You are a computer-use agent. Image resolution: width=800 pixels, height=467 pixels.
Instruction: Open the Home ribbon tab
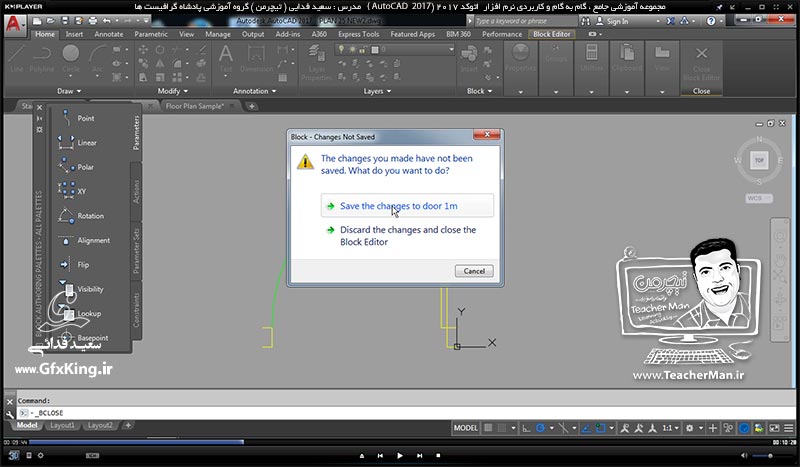pos(45,34)
